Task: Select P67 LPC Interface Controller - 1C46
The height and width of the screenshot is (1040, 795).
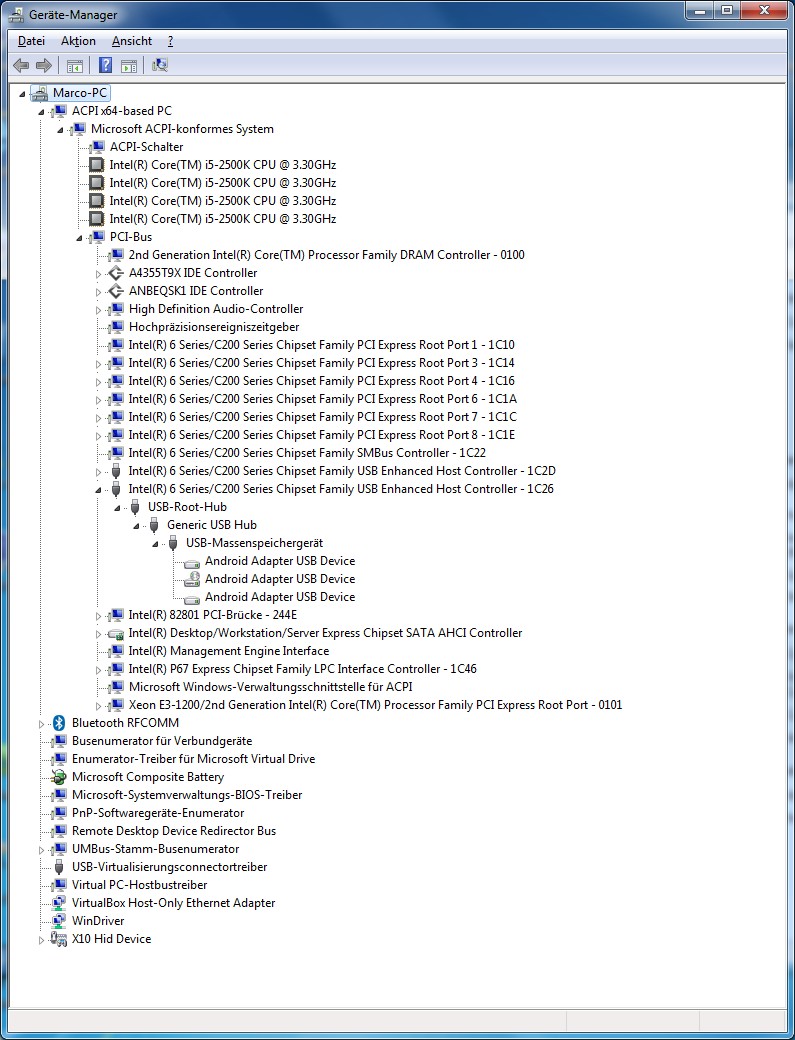Action: pyautogui.click(x=302, y=669)
